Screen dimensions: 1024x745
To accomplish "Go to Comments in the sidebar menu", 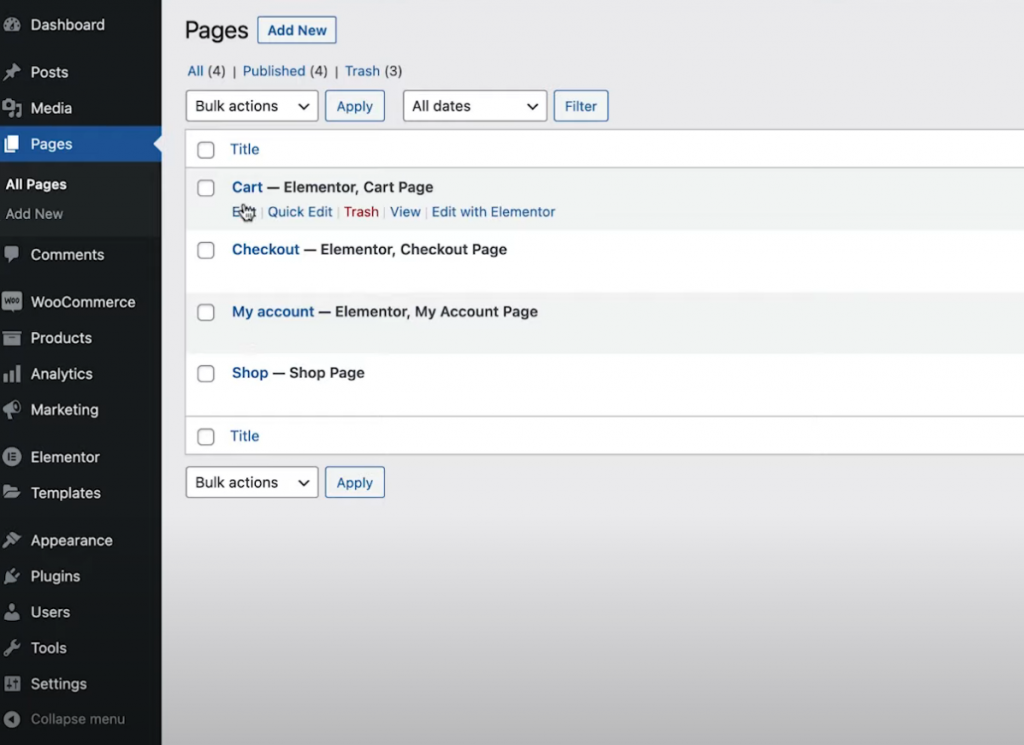I will (x=67, y=255).
